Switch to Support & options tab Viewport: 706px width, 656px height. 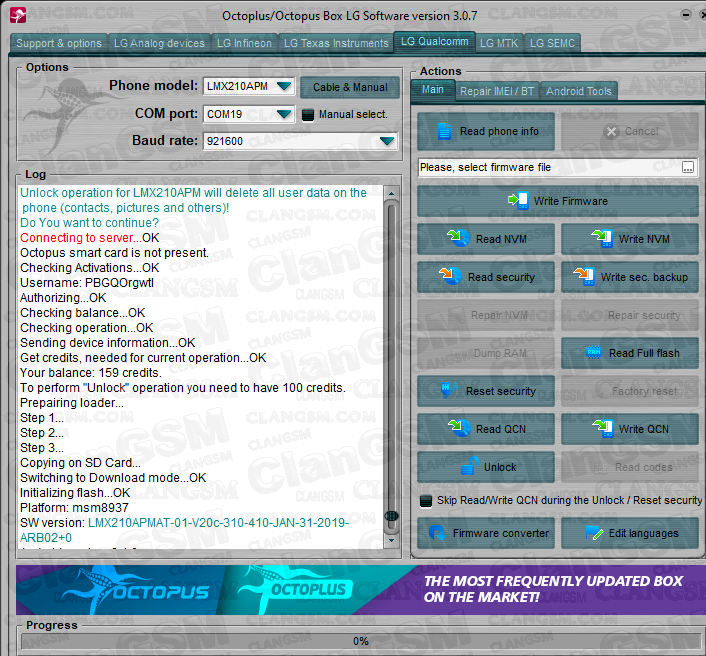point(59,43)
